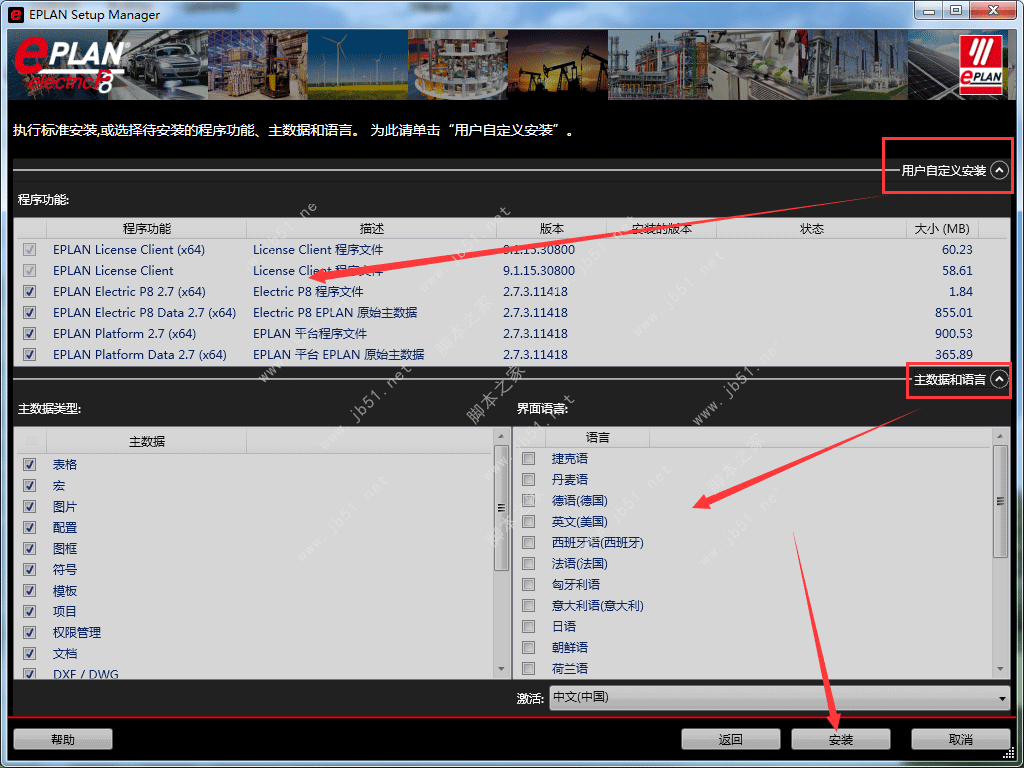Sort by the 状态 column header
Screen dimensions: 1024x768
[812, 229]
